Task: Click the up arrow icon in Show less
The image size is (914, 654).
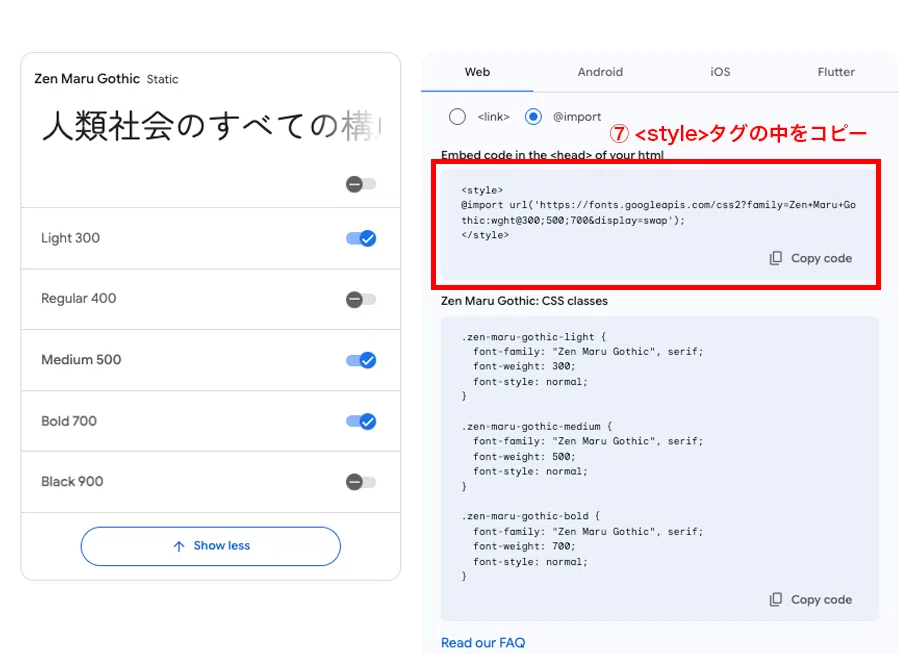Action: [x=179, y=546]
